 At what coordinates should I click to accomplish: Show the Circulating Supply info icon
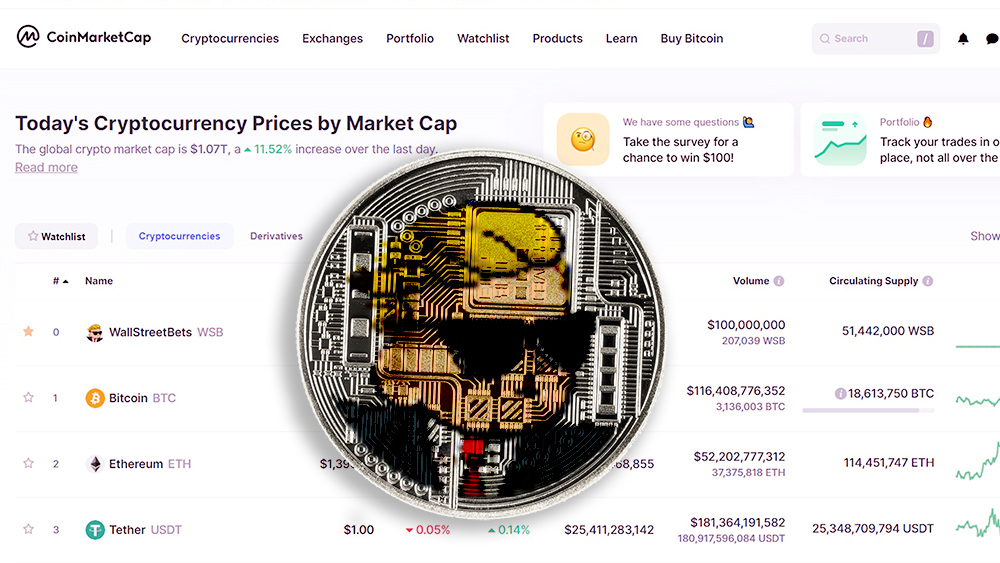928,281
